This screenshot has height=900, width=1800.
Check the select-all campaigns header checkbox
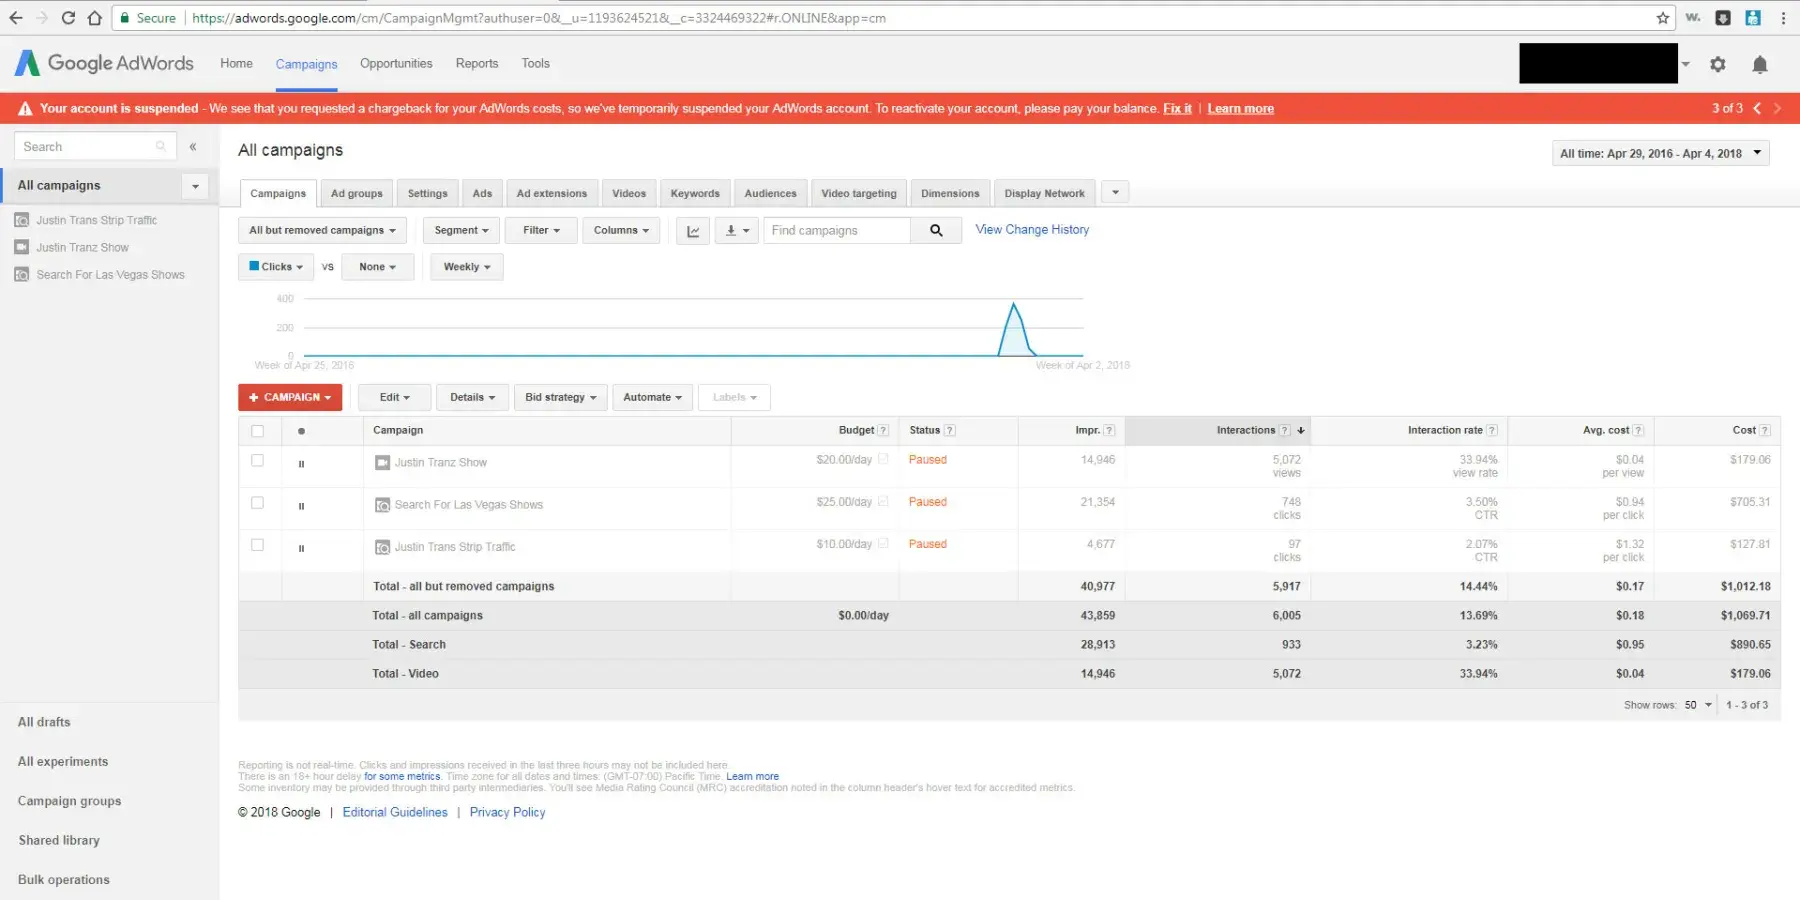click(258, 431)
